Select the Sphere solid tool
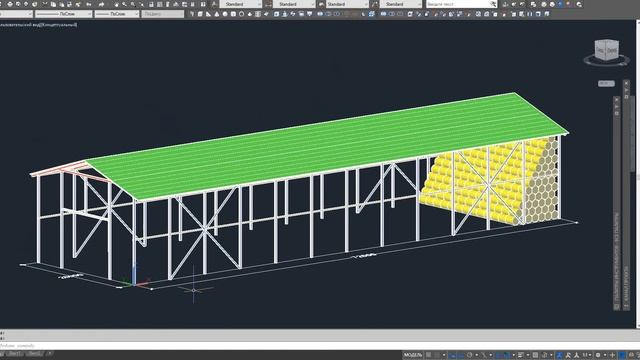This screenshot has height=360, width=640. (x=225, y=14)
